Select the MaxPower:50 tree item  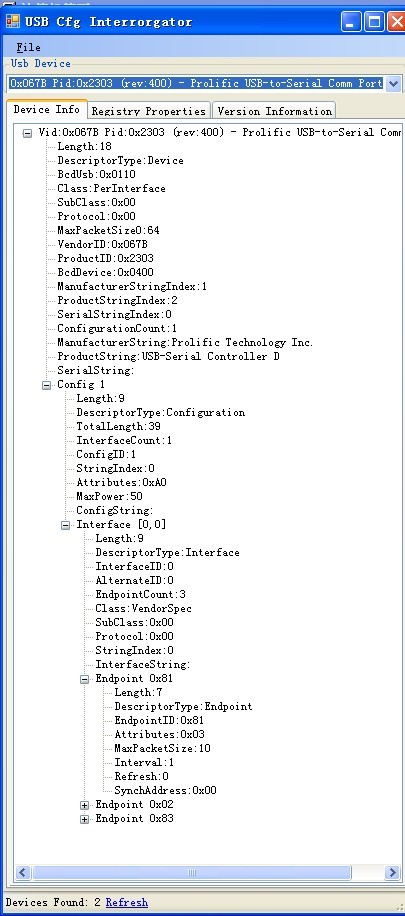tap(109, 497)
